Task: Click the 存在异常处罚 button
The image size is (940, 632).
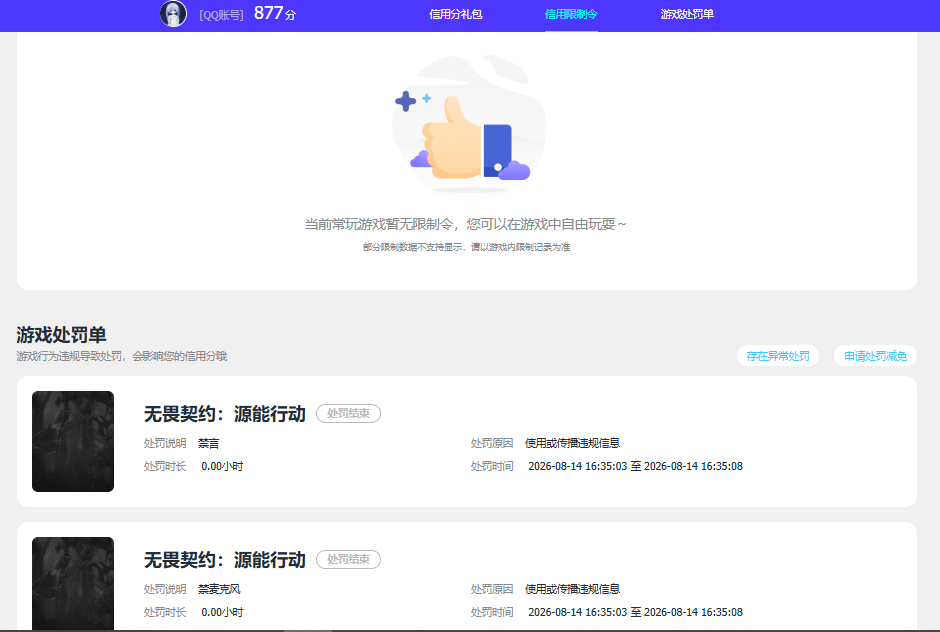Action: 778,356
